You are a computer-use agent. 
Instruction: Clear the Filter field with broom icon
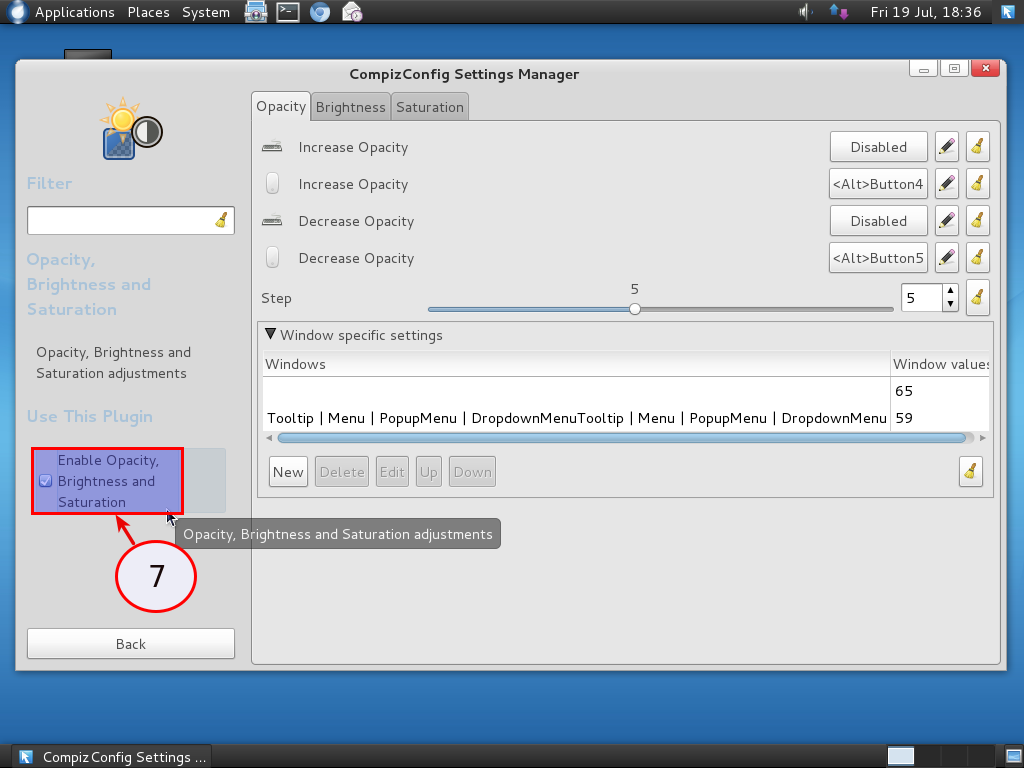click(221, 220)
